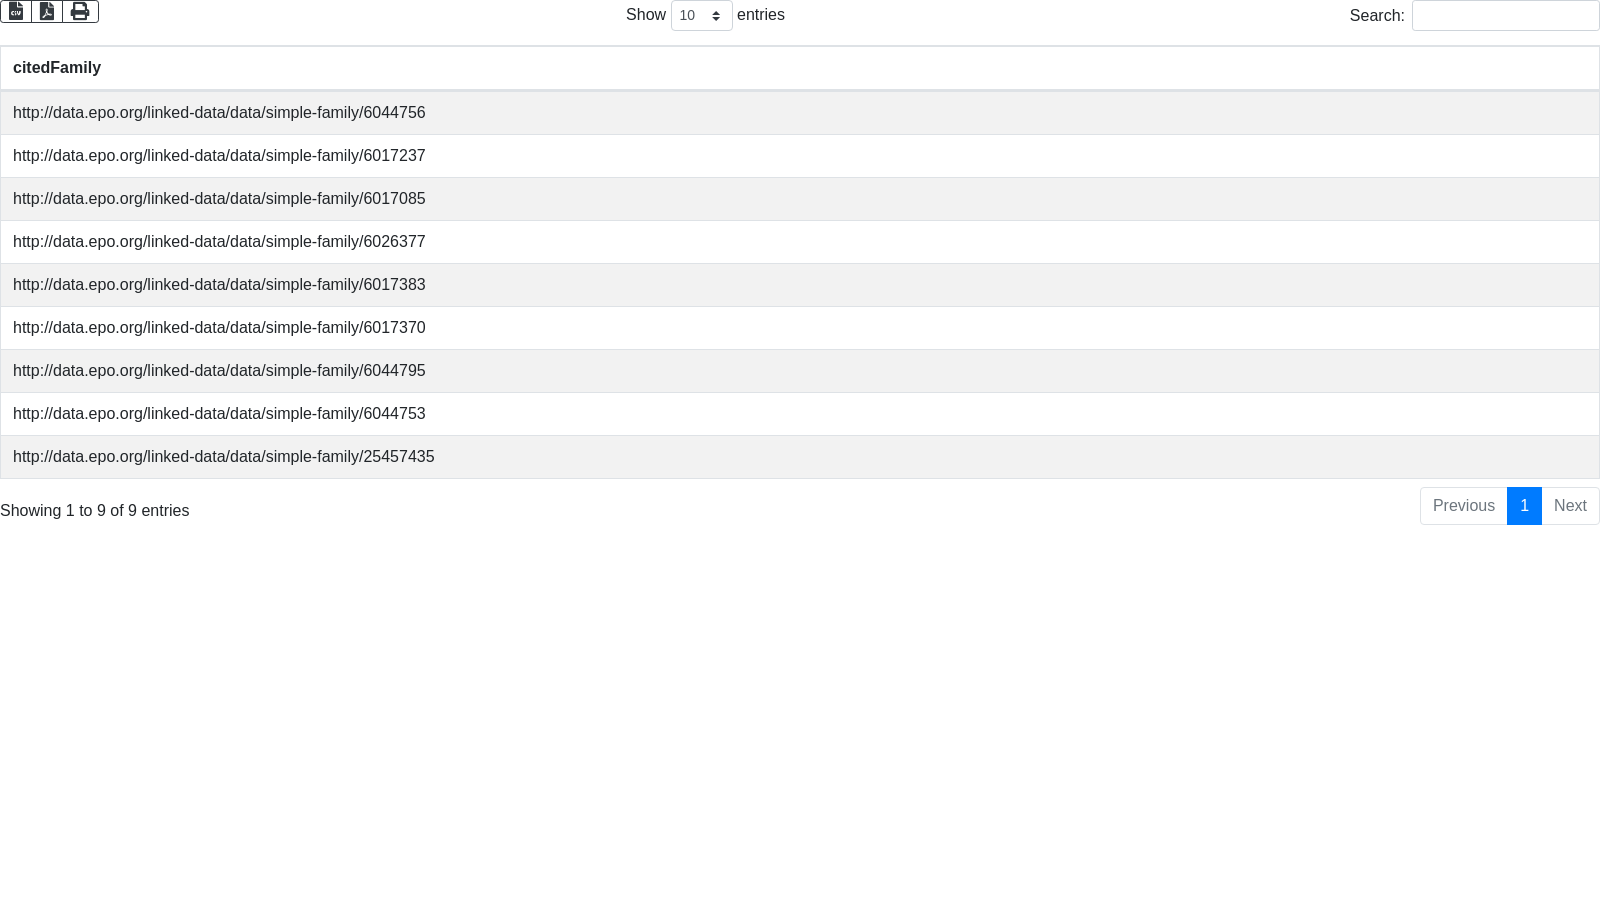Go to the Previous page
Viewport: 1600px width, 900px height.
tap(1463, 506)
